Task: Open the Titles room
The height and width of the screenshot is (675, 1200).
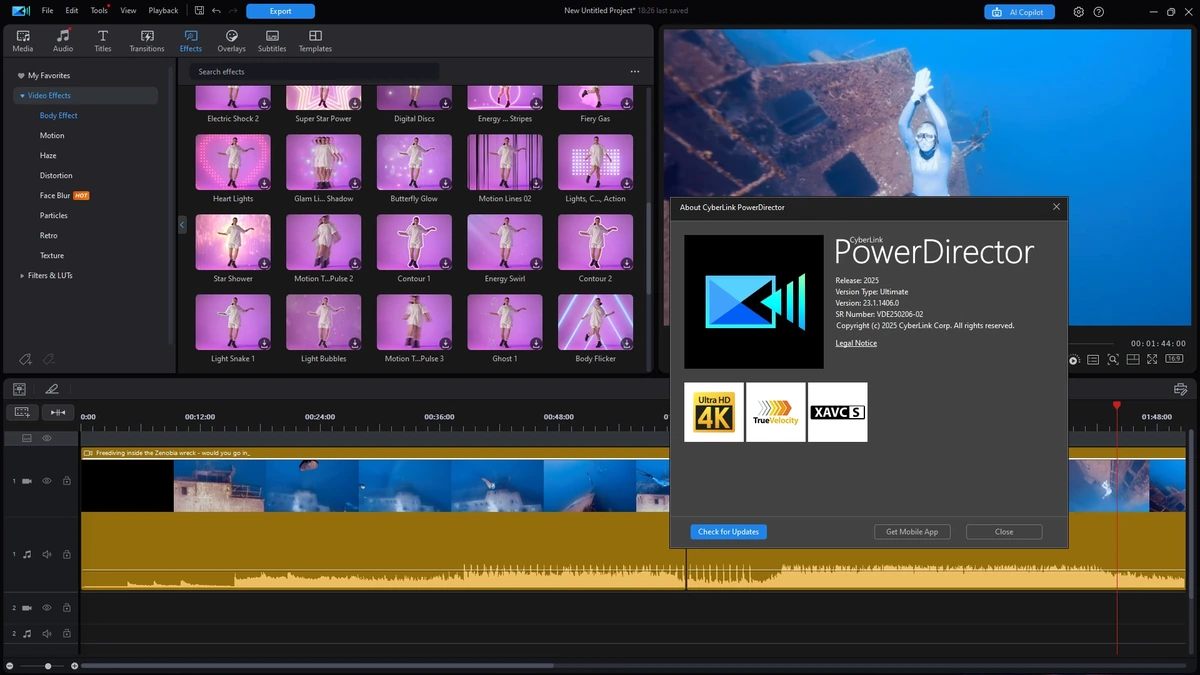Action: tap(103, 41)
